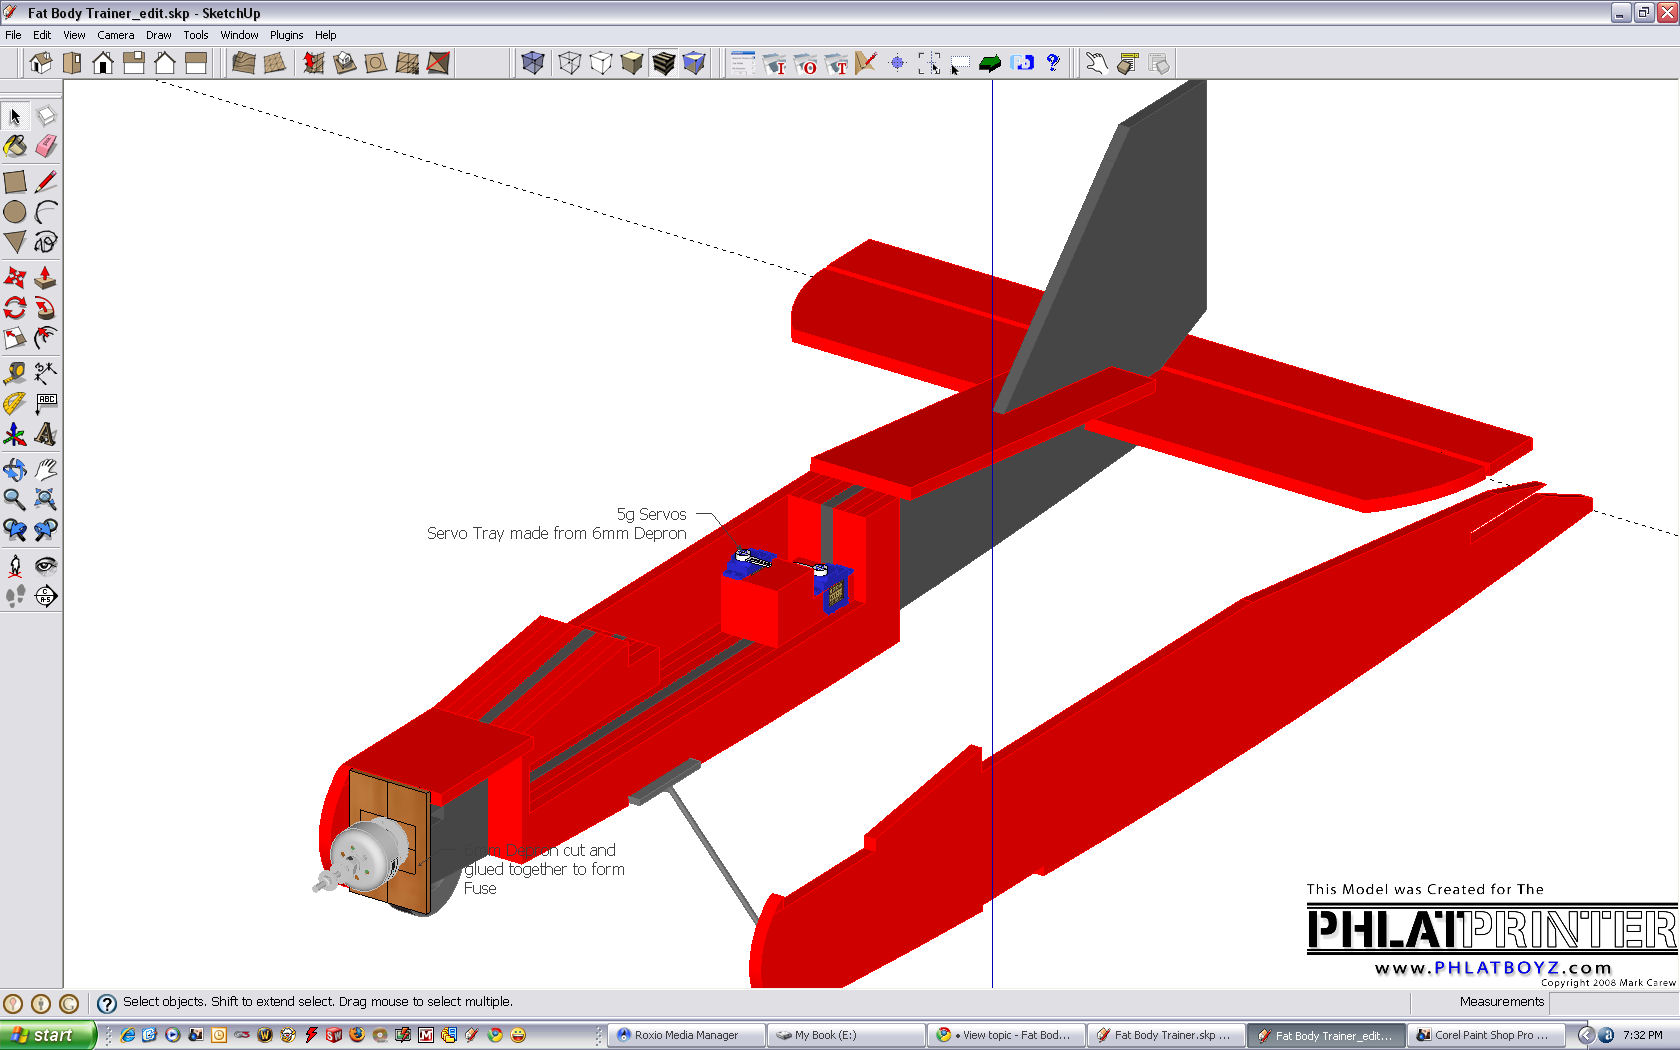
Task: Switch to the Iso view
Action: point(41,64)
